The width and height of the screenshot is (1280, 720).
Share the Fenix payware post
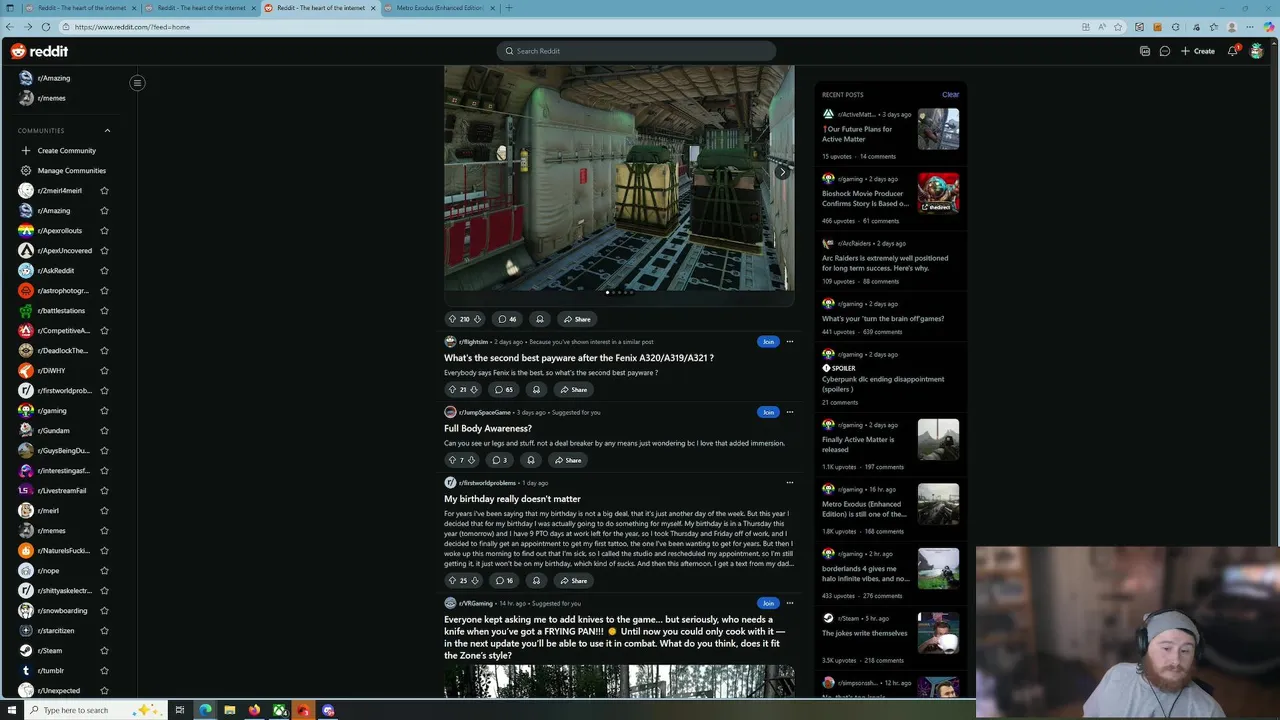[x=574, y=390]
